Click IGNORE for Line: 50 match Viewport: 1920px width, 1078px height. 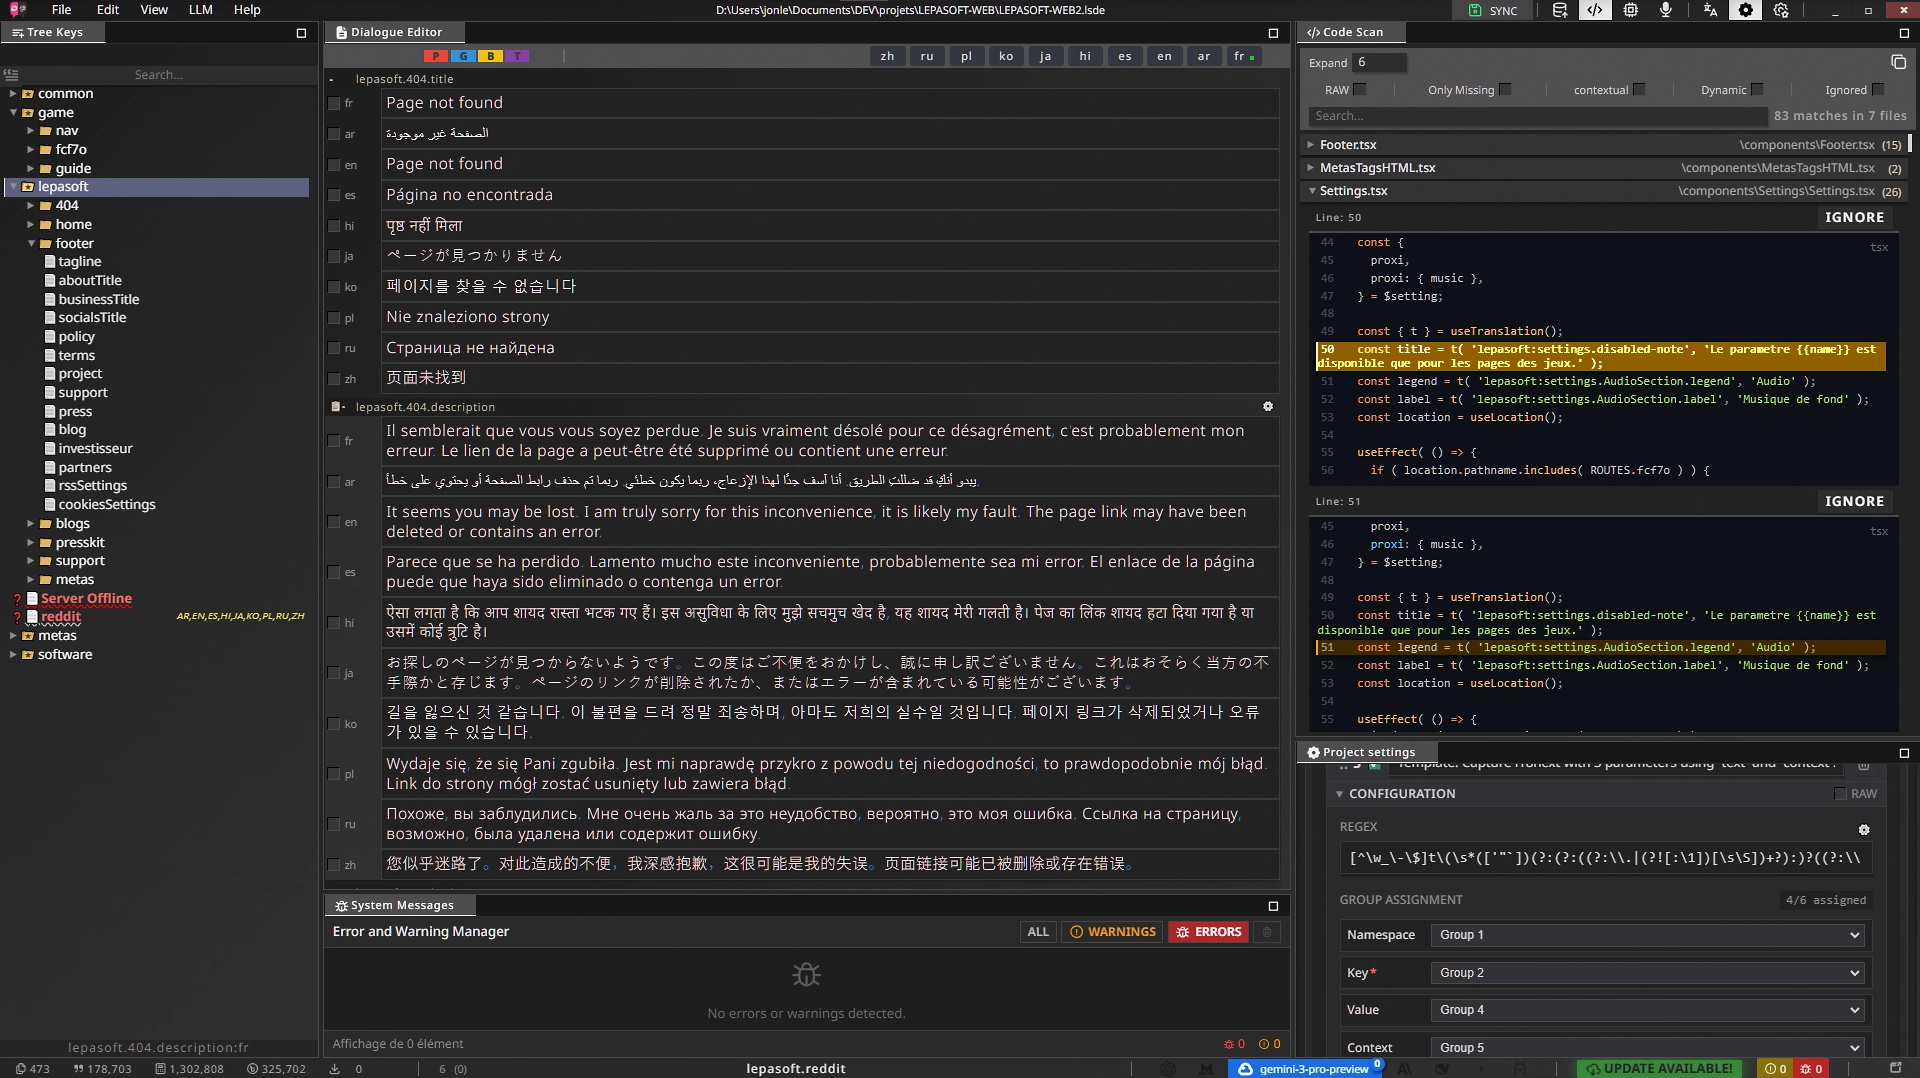(1854, 217)
